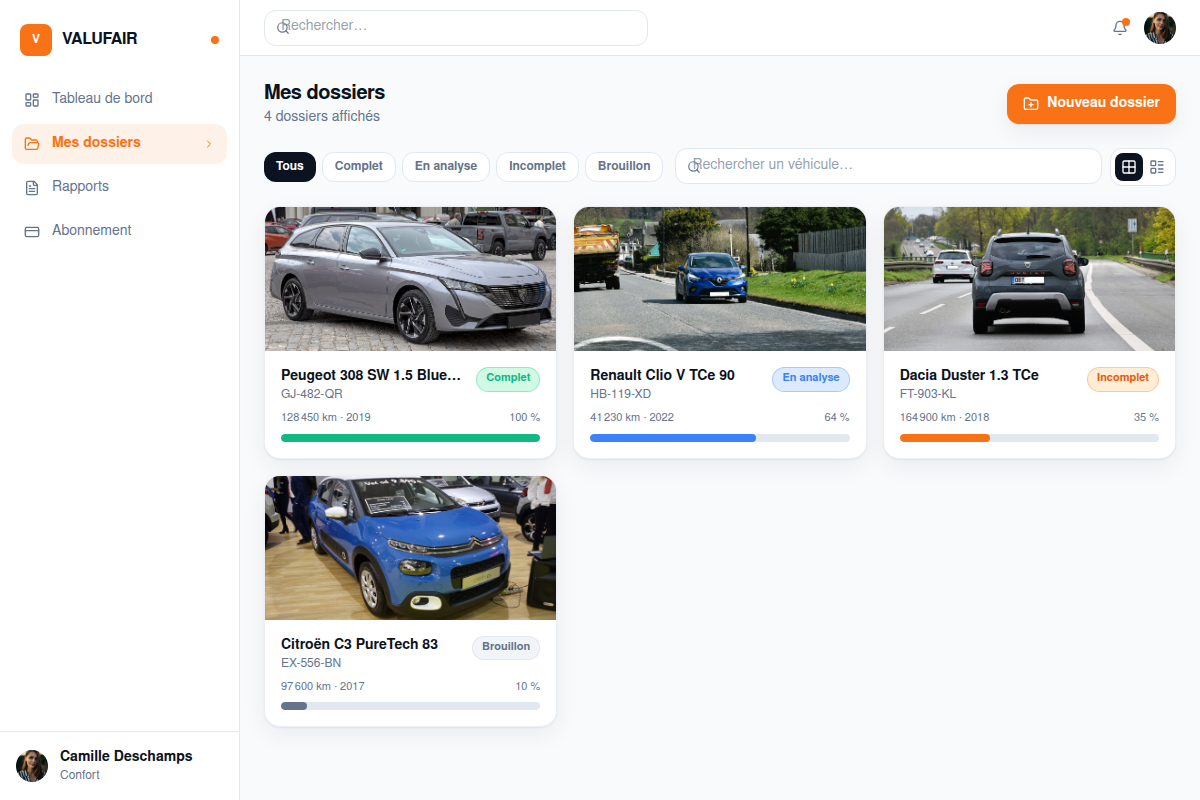Open Tableau de bord in sidebar
Image resolution: width=1200 pixels, height=800 pixels.
point(120,99)
